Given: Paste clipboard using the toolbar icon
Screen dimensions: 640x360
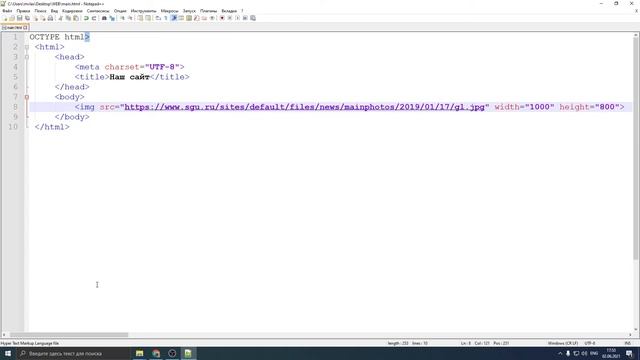Looking at the screenshot, I should [x=76, y=18].
